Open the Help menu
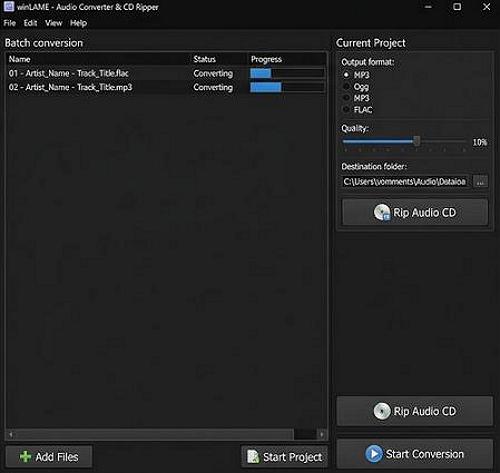This screenshot has width=500, height=473. click(78, 23)
